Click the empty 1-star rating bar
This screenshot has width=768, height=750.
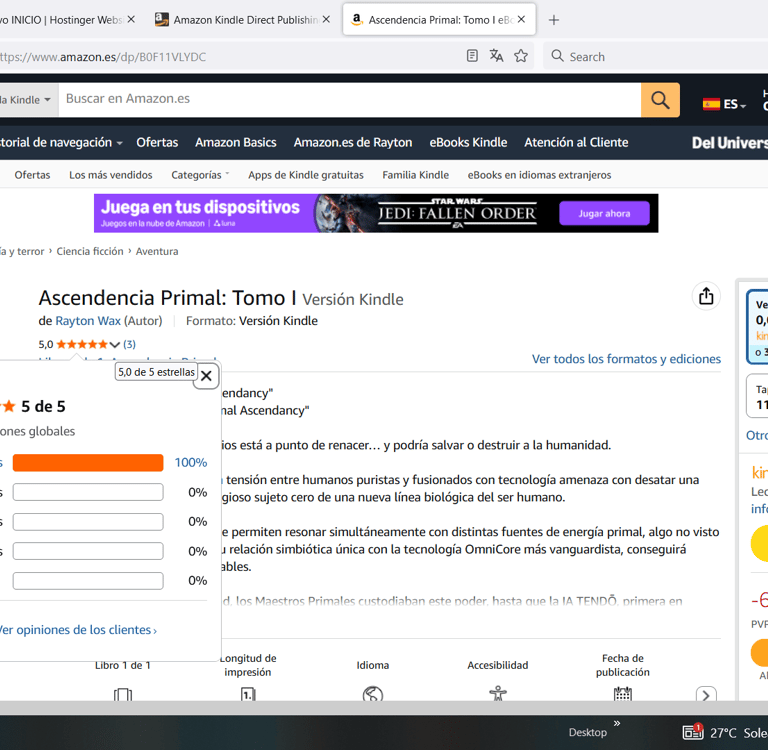pos(88,581)
